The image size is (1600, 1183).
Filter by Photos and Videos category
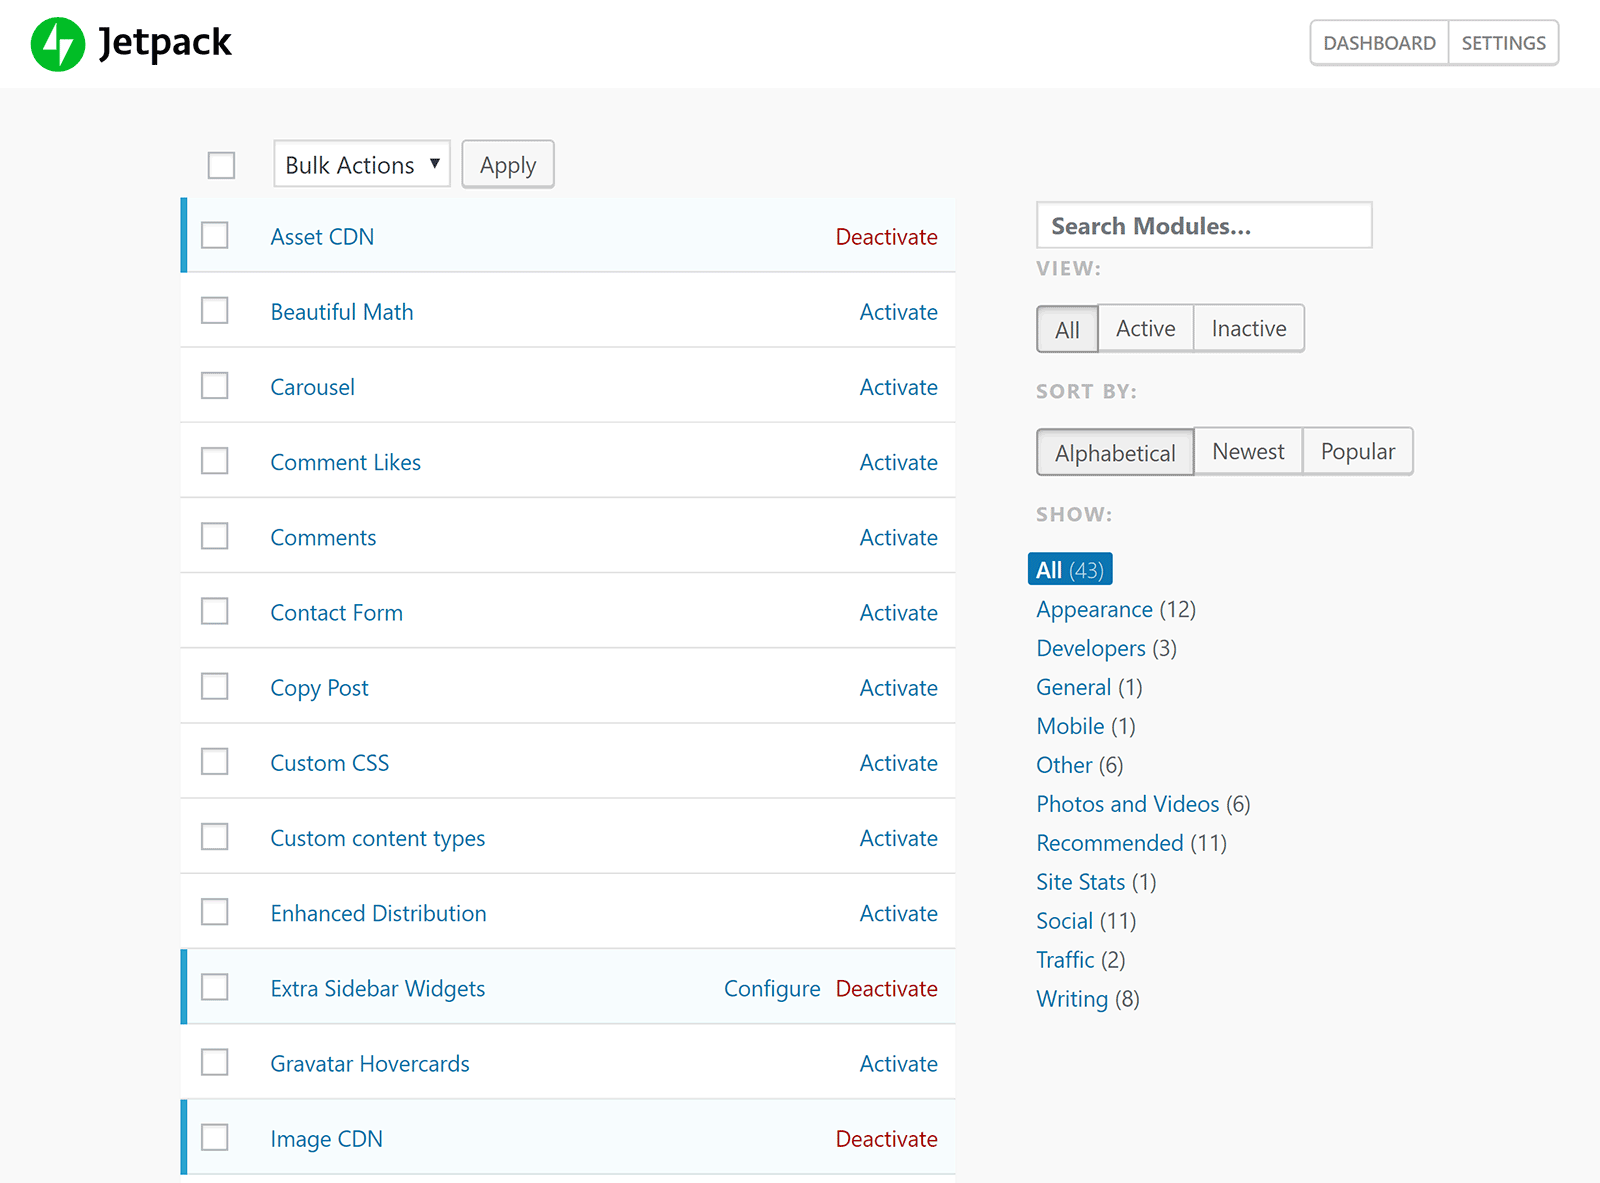pos(1143,804)
